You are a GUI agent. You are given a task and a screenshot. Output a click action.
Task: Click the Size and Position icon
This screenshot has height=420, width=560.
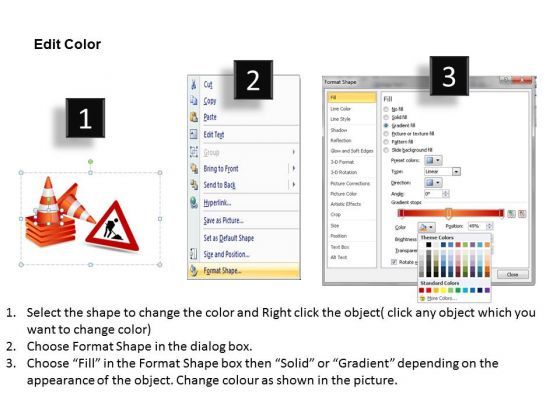pos(194,254)
